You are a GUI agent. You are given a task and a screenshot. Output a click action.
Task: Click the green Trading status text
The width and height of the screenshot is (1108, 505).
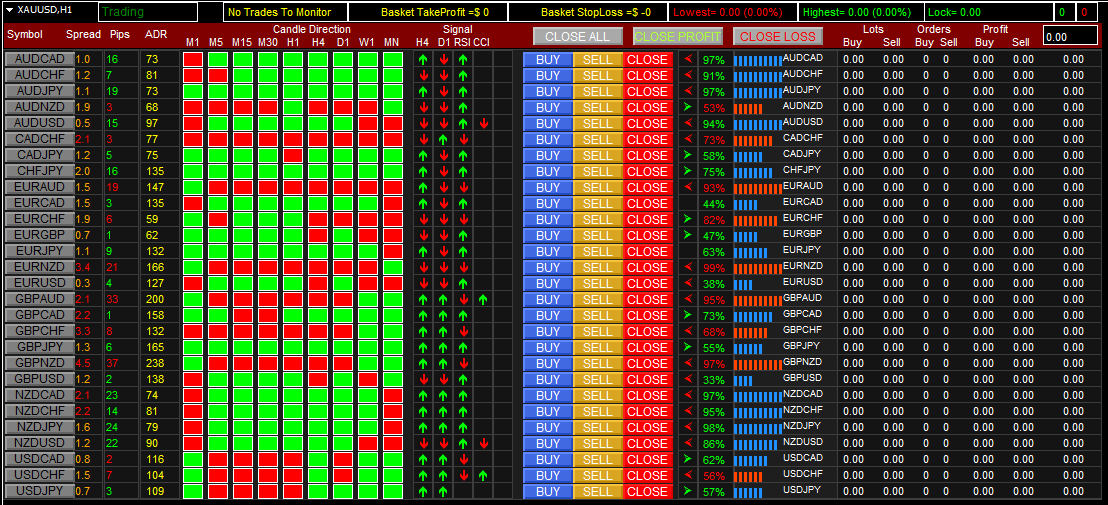pyautogui.click(x=122, y=12)
